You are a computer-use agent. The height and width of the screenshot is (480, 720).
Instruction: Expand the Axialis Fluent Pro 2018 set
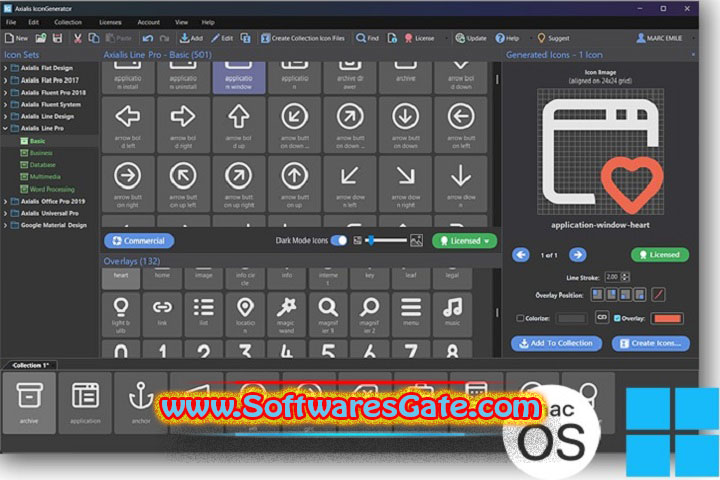point(6,92)
